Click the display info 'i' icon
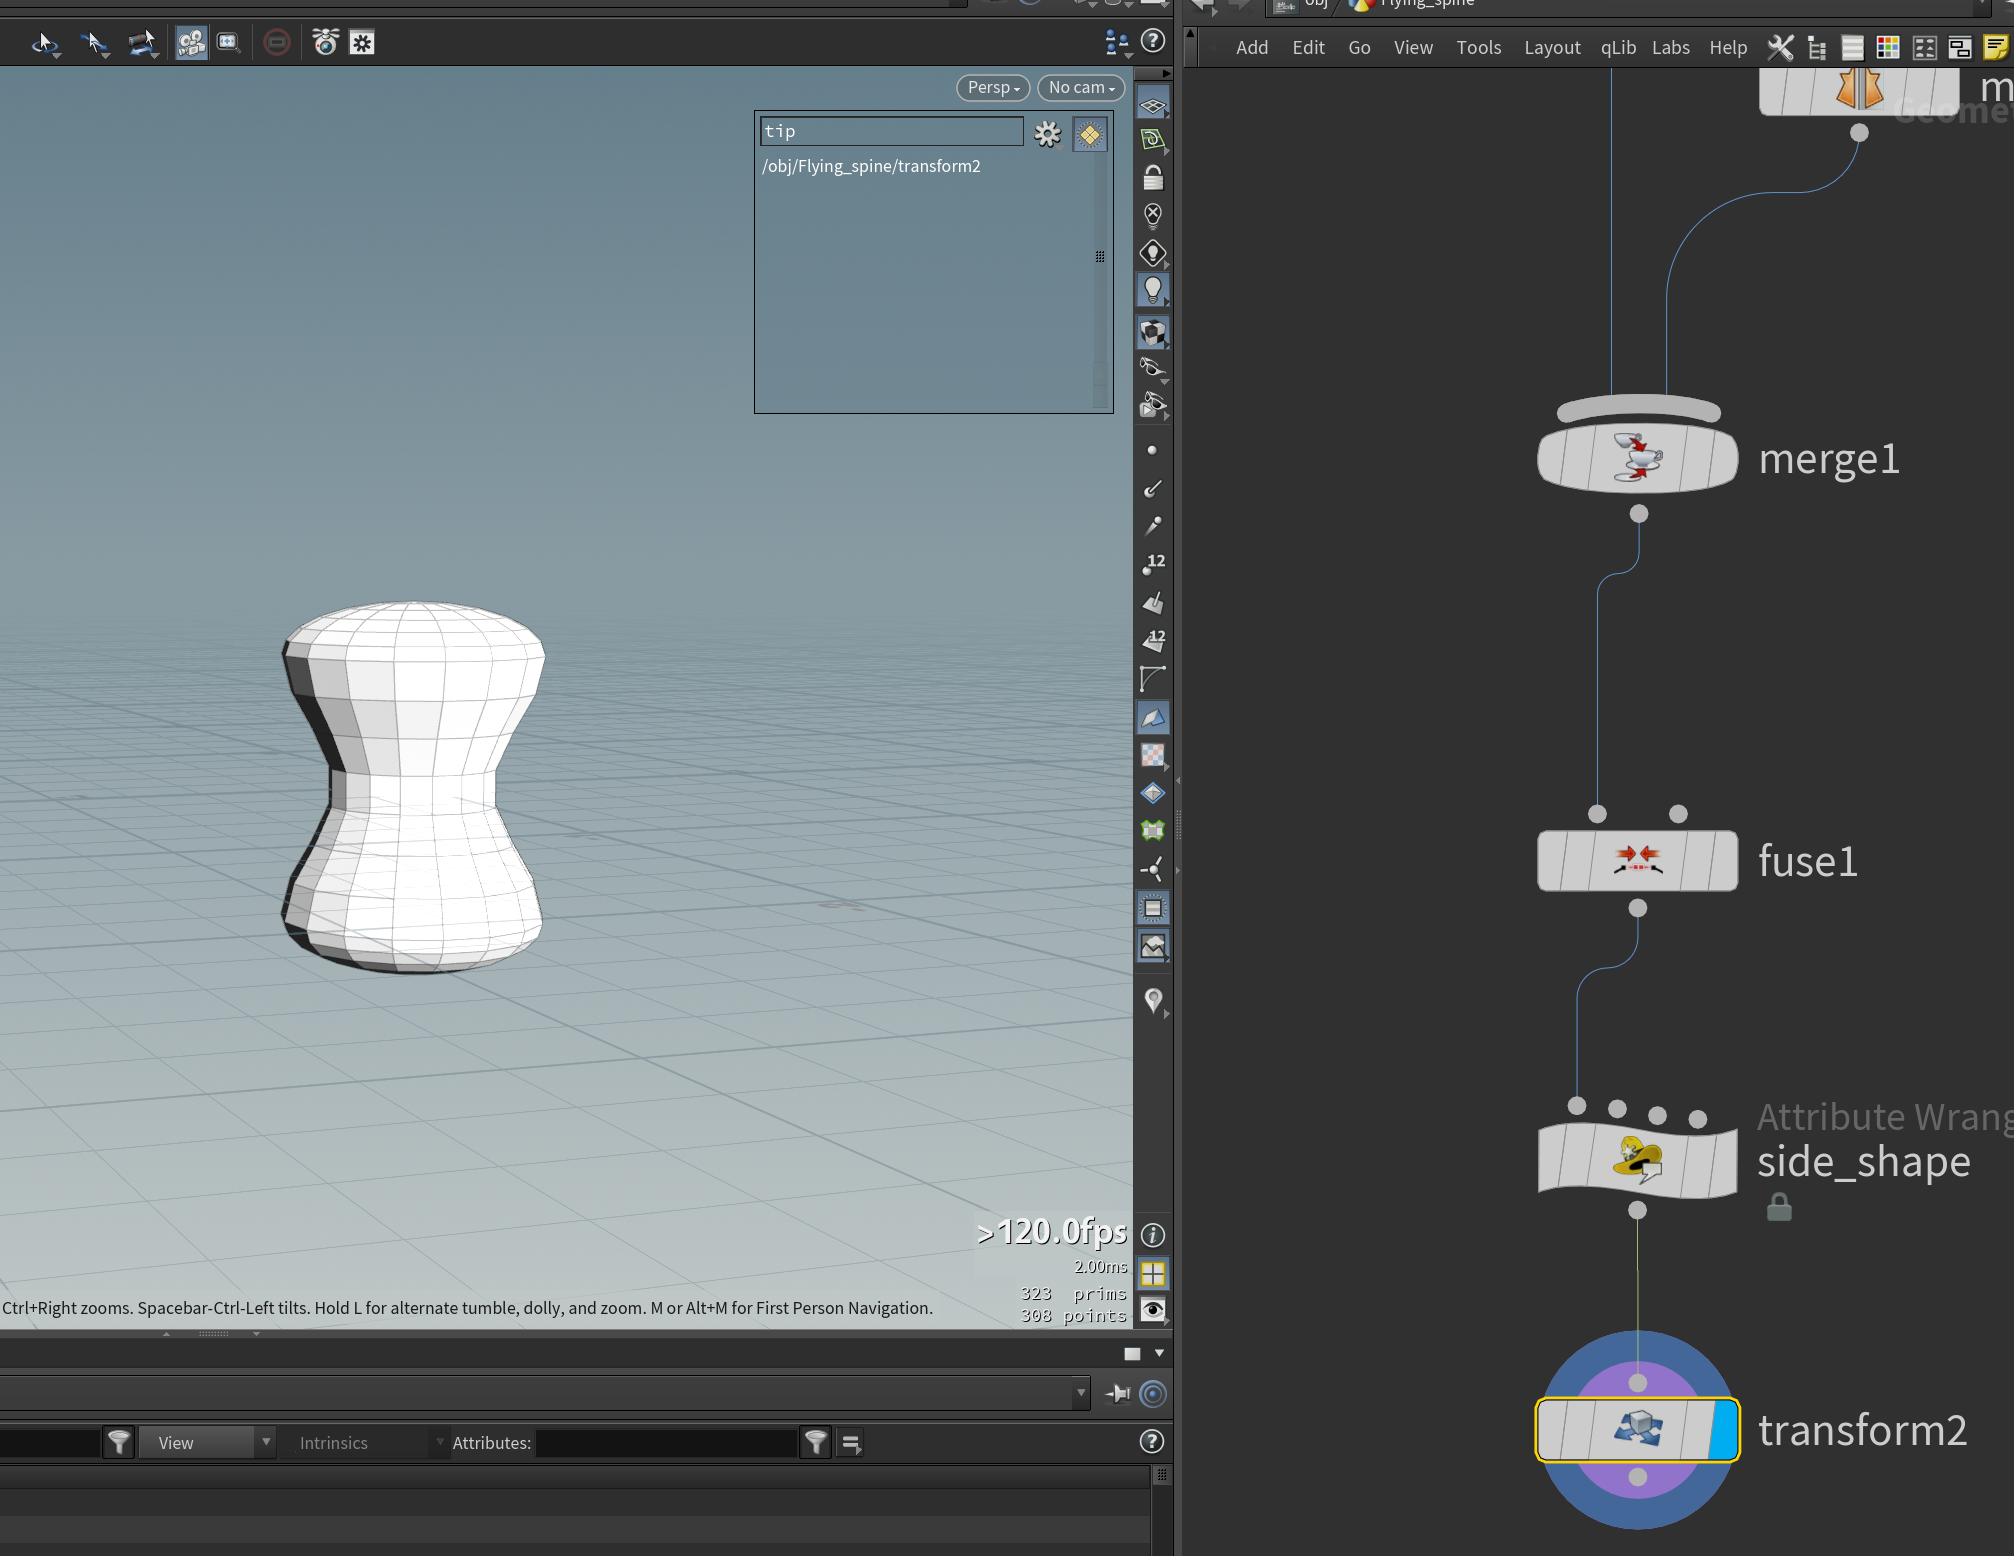Viewport: 2014px width, 1556px height. (1153, 1235)
